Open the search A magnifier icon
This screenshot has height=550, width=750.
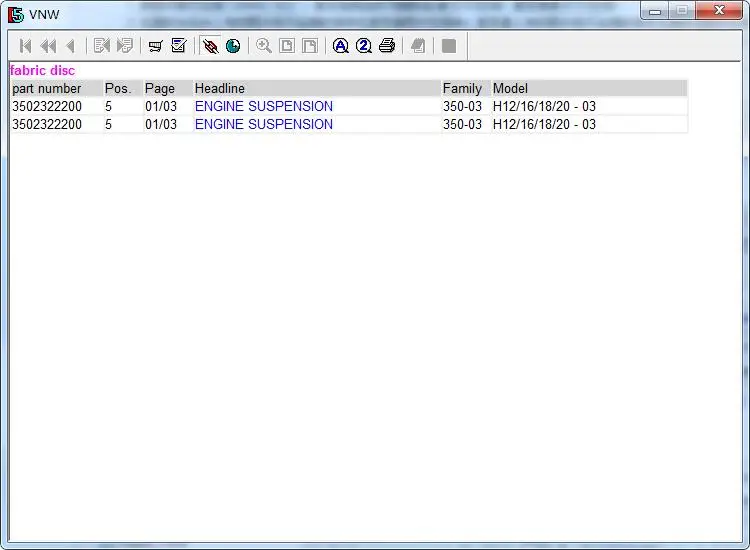pyautogui.click(x=341, y=46)
